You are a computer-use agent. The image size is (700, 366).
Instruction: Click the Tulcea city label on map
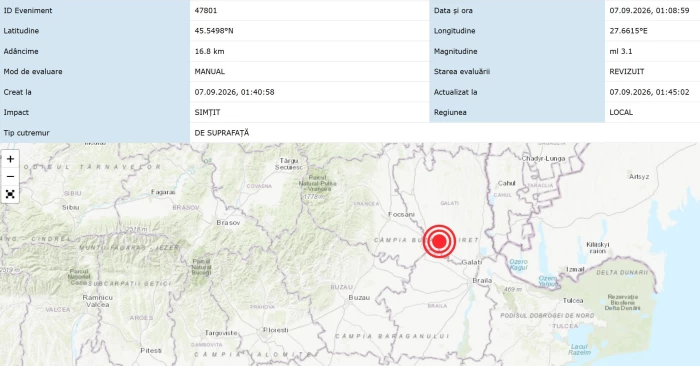pyautogui.click(x=573, y=300)
